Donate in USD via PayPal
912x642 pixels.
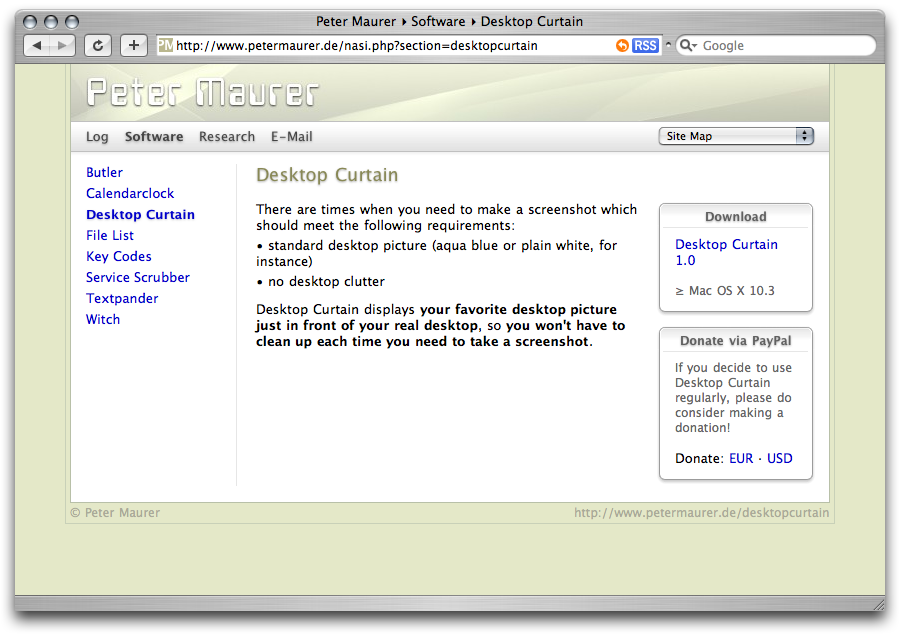[x=780, y=459]
